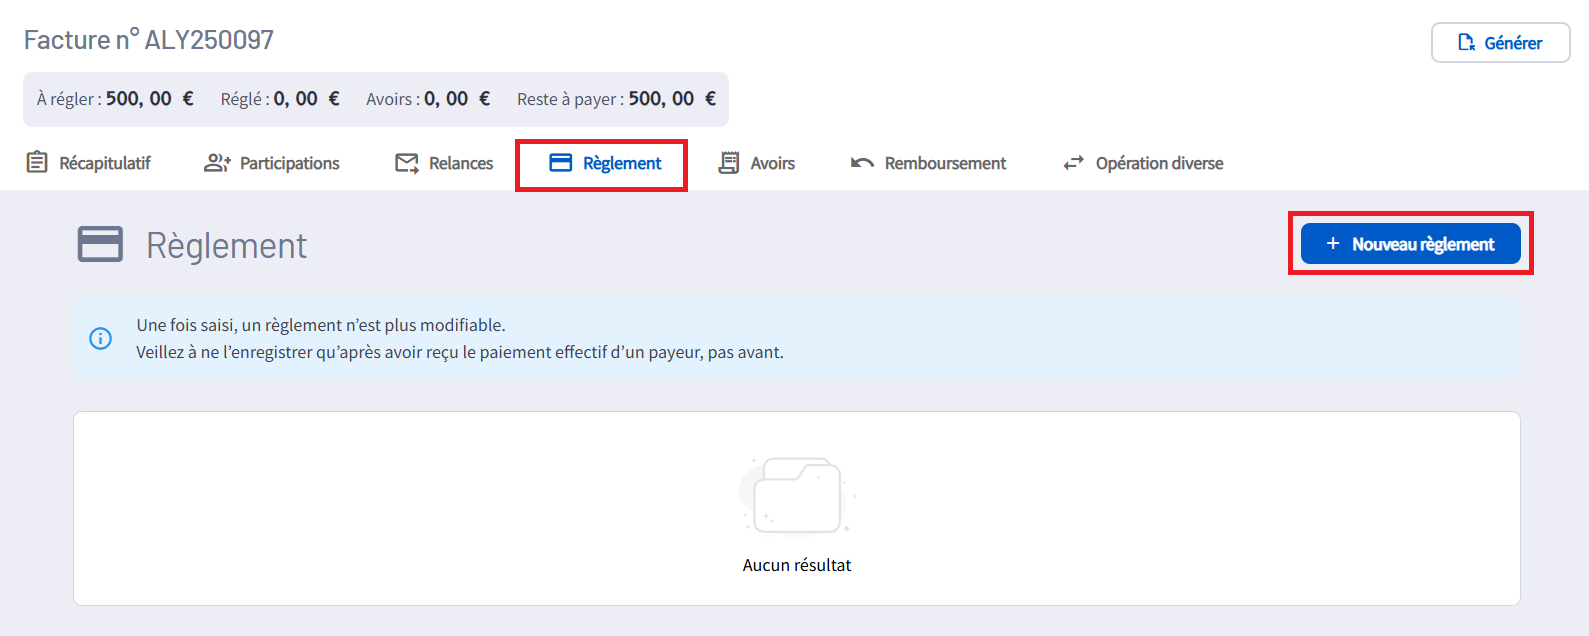Click the document icon in Générer button

click(x=1466, y=43)
